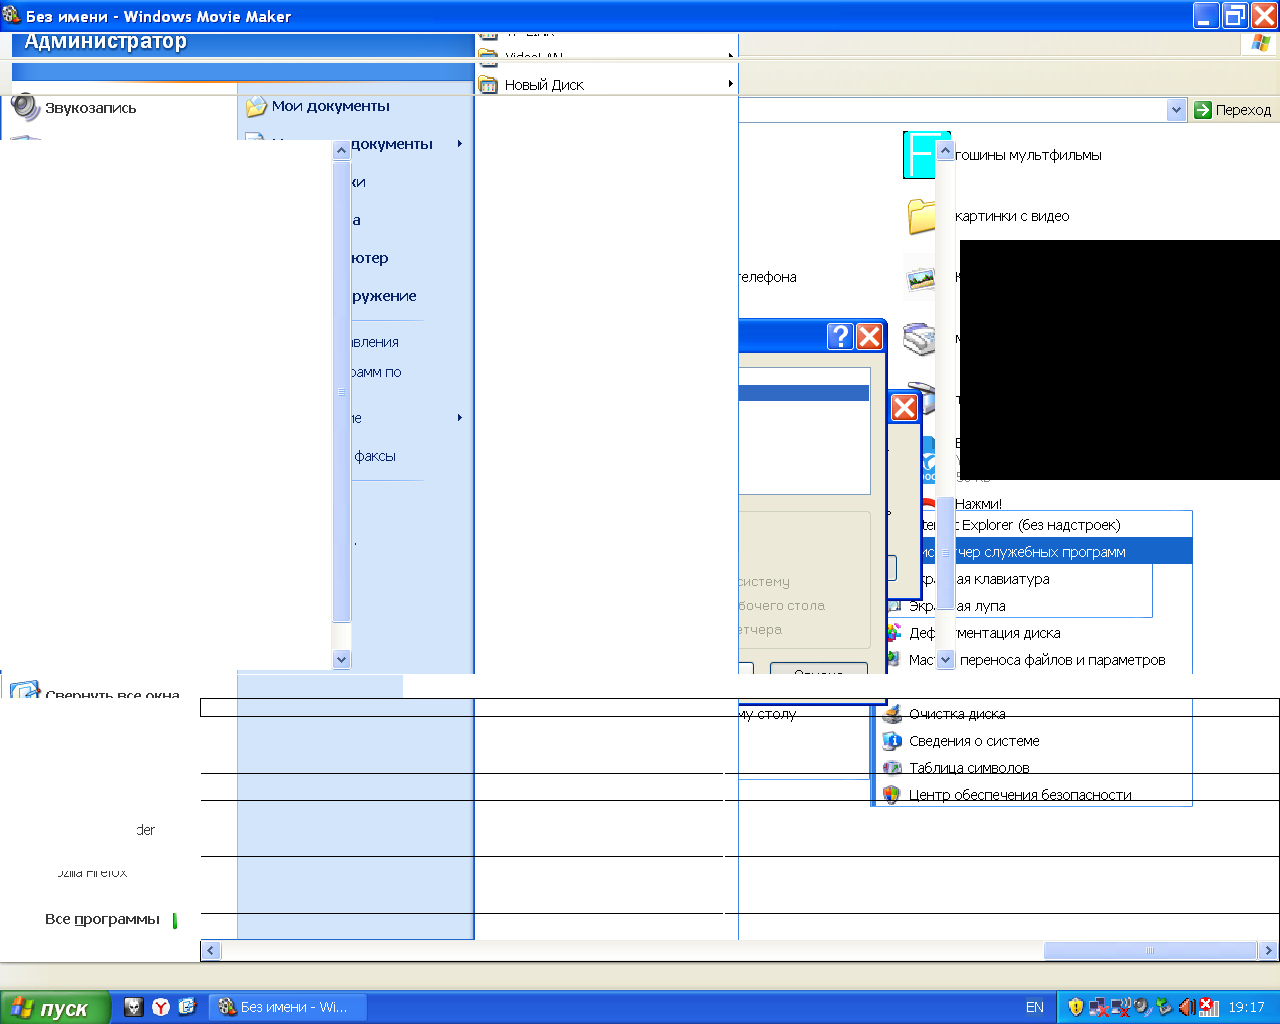Viewport: 1280px width, 1024px height.
Task: Switch EN language indicator in taskbar
Action: (x=1035, y=1007)
